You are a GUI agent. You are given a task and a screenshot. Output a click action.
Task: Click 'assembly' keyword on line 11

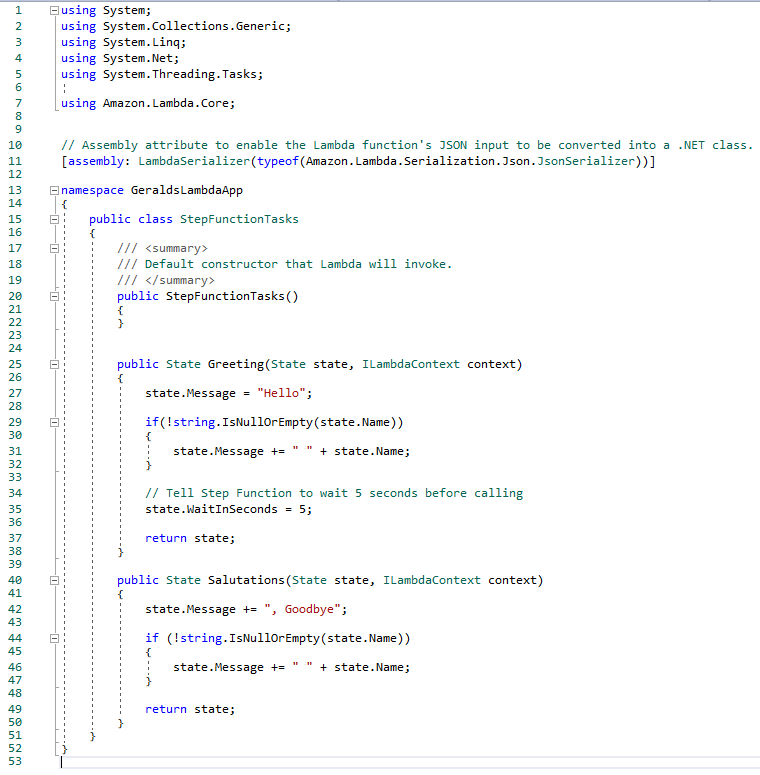tap(96, 161)
